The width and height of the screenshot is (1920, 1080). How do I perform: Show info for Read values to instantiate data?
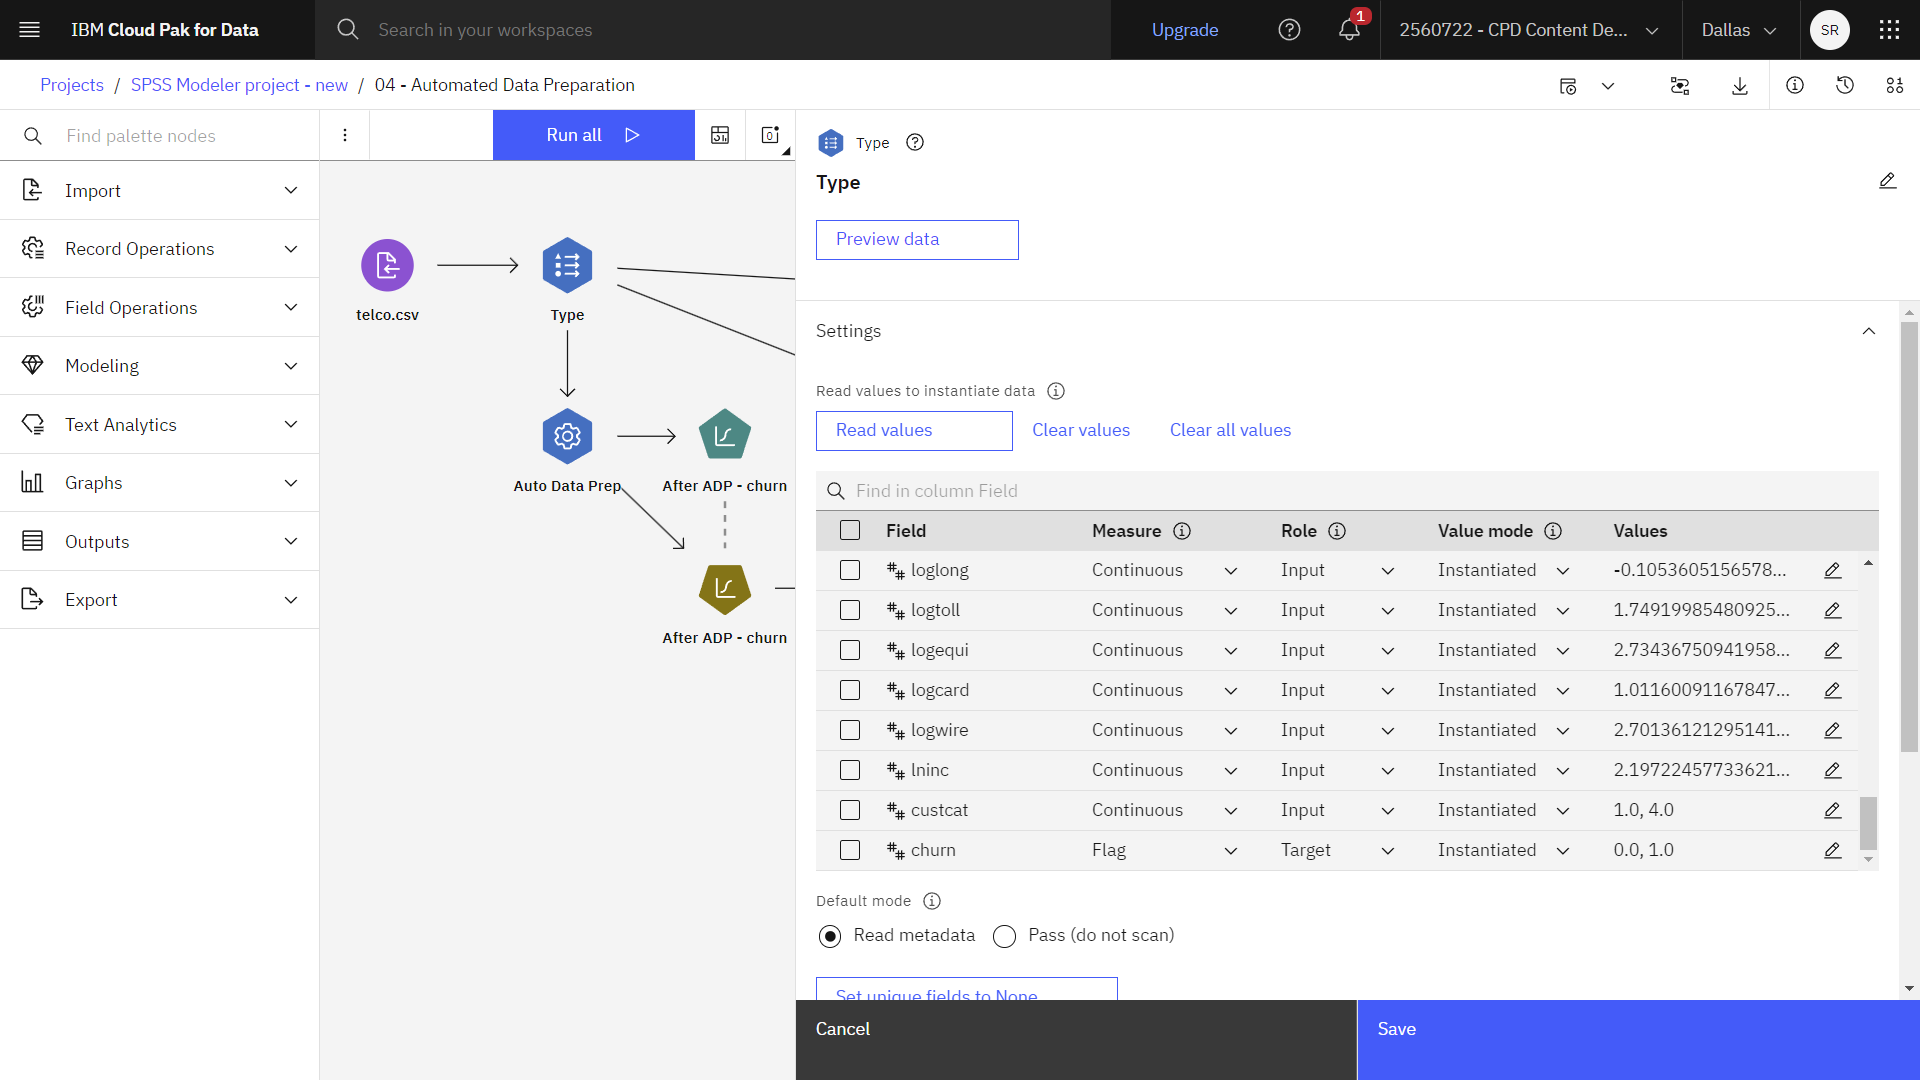tap(1056, 391)
